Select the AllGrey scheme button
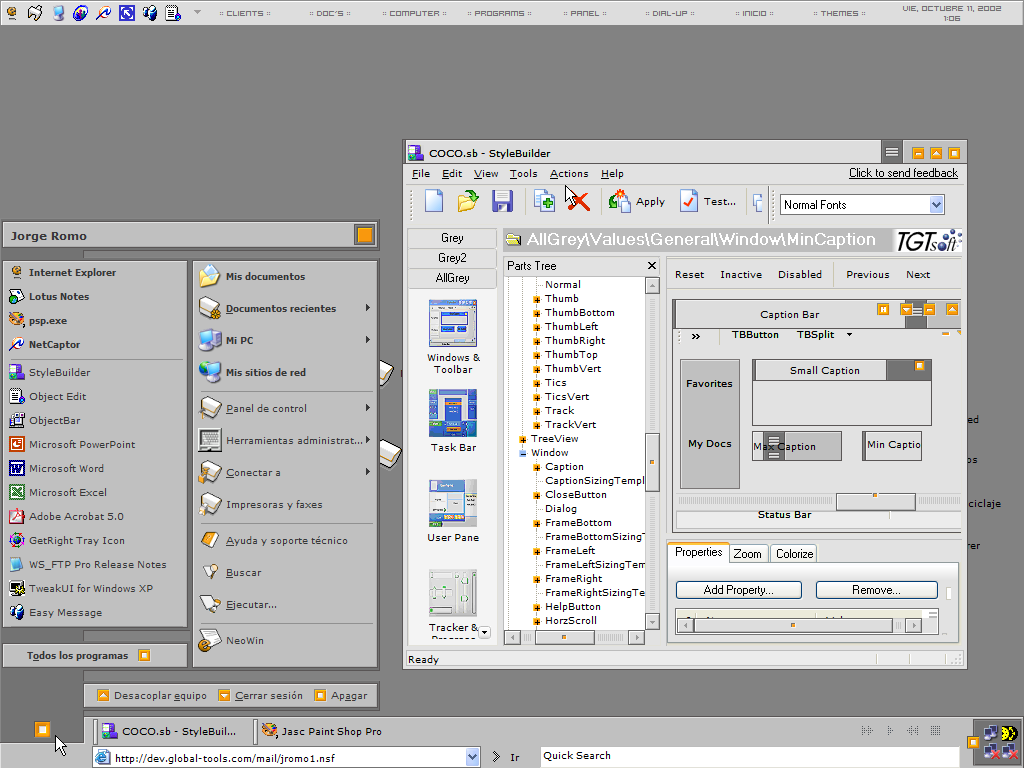The width and height of the screenshot is (1024, 768). click(452, 278)
